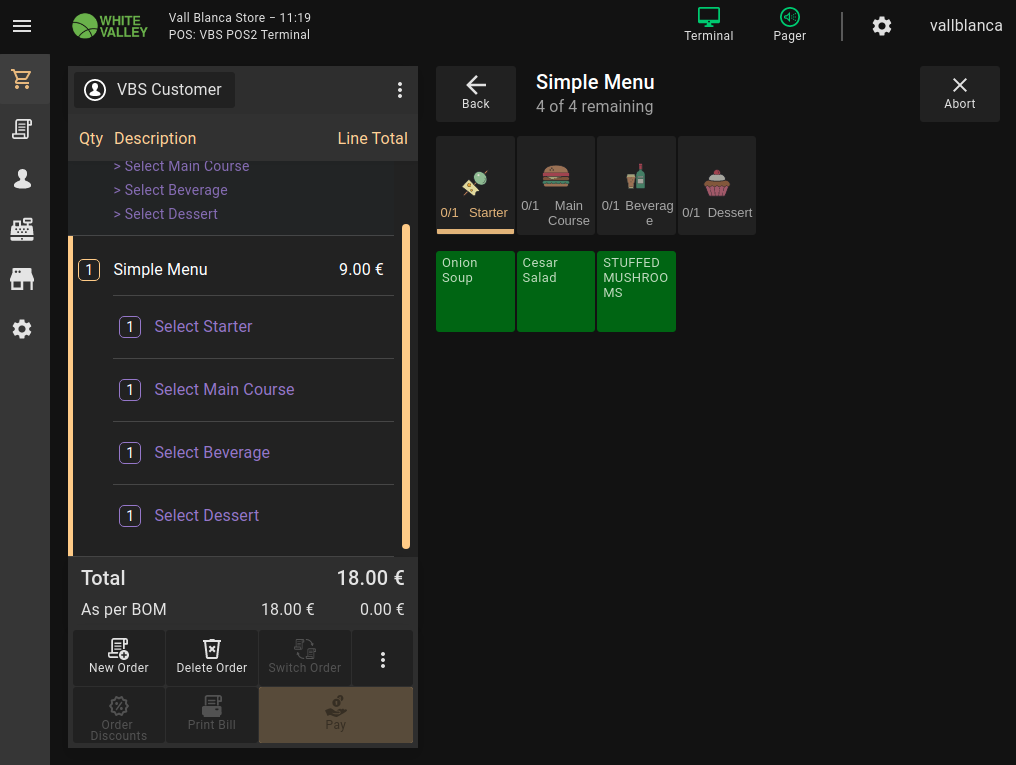Open more order actions menu
The image size is (1016, 765).
click(383, 659)
